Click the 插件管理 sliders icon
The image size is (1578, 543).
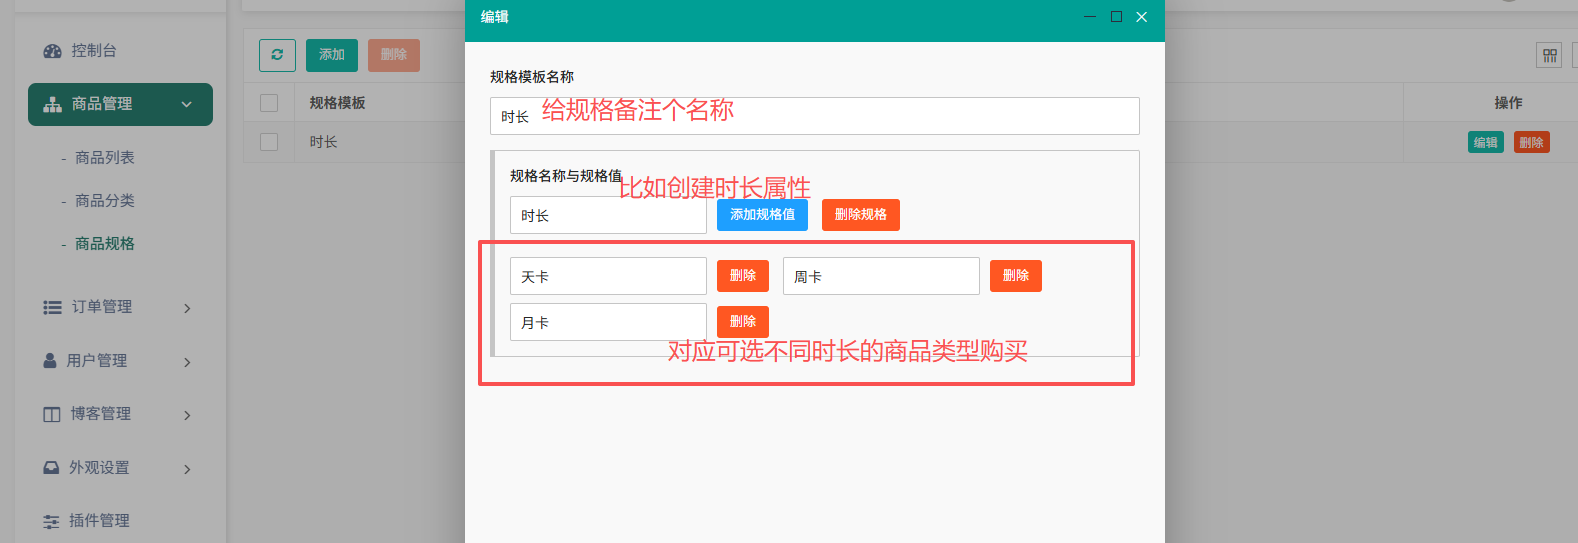tap(51, 521)
